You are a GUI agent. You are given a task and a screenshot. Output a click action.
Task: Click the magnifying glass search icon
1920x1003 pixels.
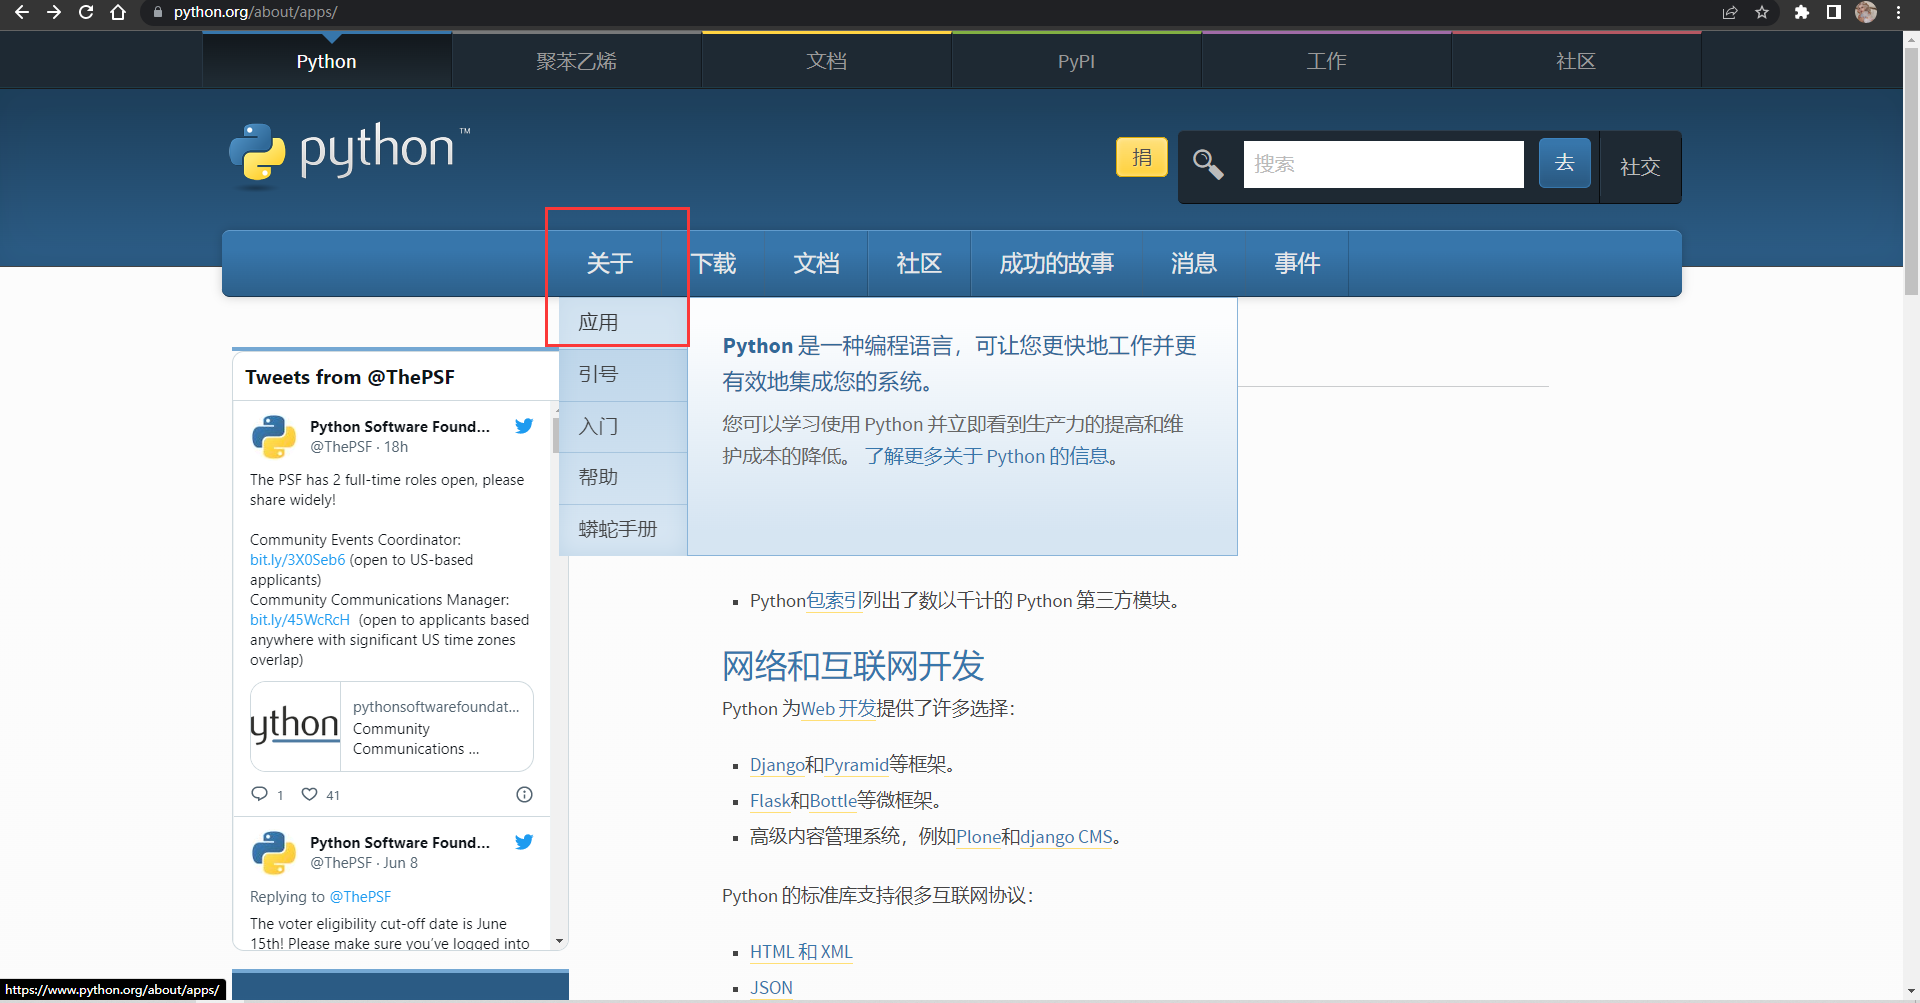click(1208, 164)
